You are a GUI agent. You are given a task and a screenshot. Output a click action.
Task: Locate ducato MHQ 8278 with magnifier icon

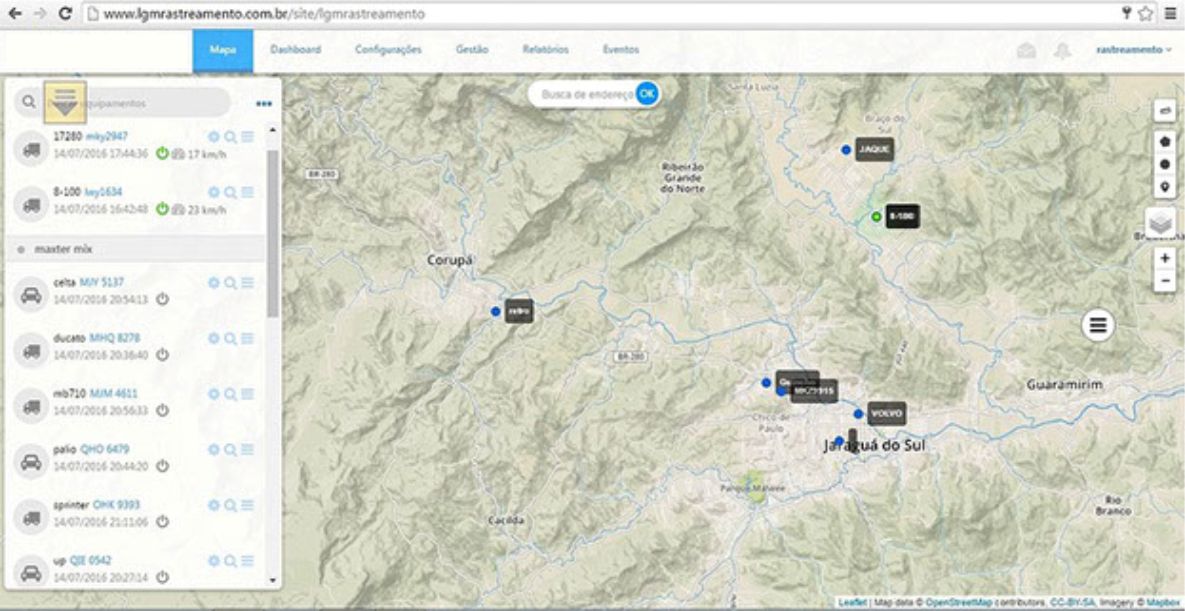coord(230,339)
